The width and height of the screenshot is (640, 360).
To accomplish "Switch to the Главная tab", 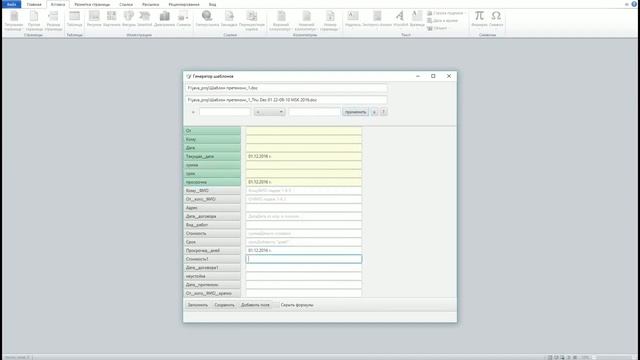I will pyautogui.click(x=34, y=4).
